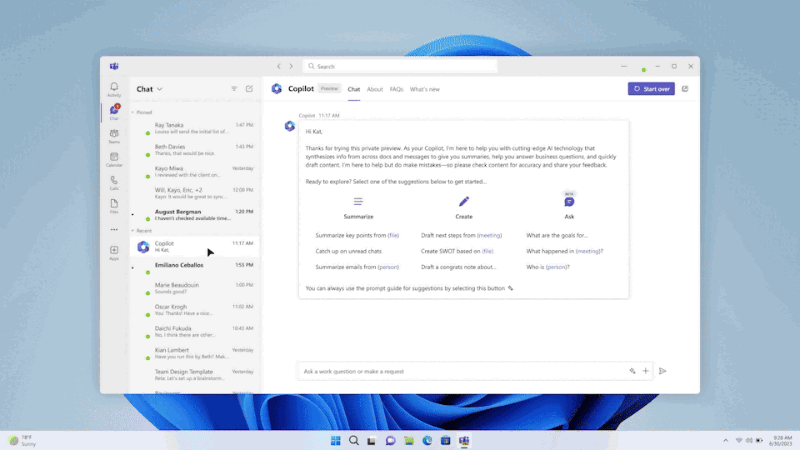Click the Teams logo in title bar
Image resolution: width=800 pixels, height=450 pixels.
pyautogui.click(x=114, y=66)
